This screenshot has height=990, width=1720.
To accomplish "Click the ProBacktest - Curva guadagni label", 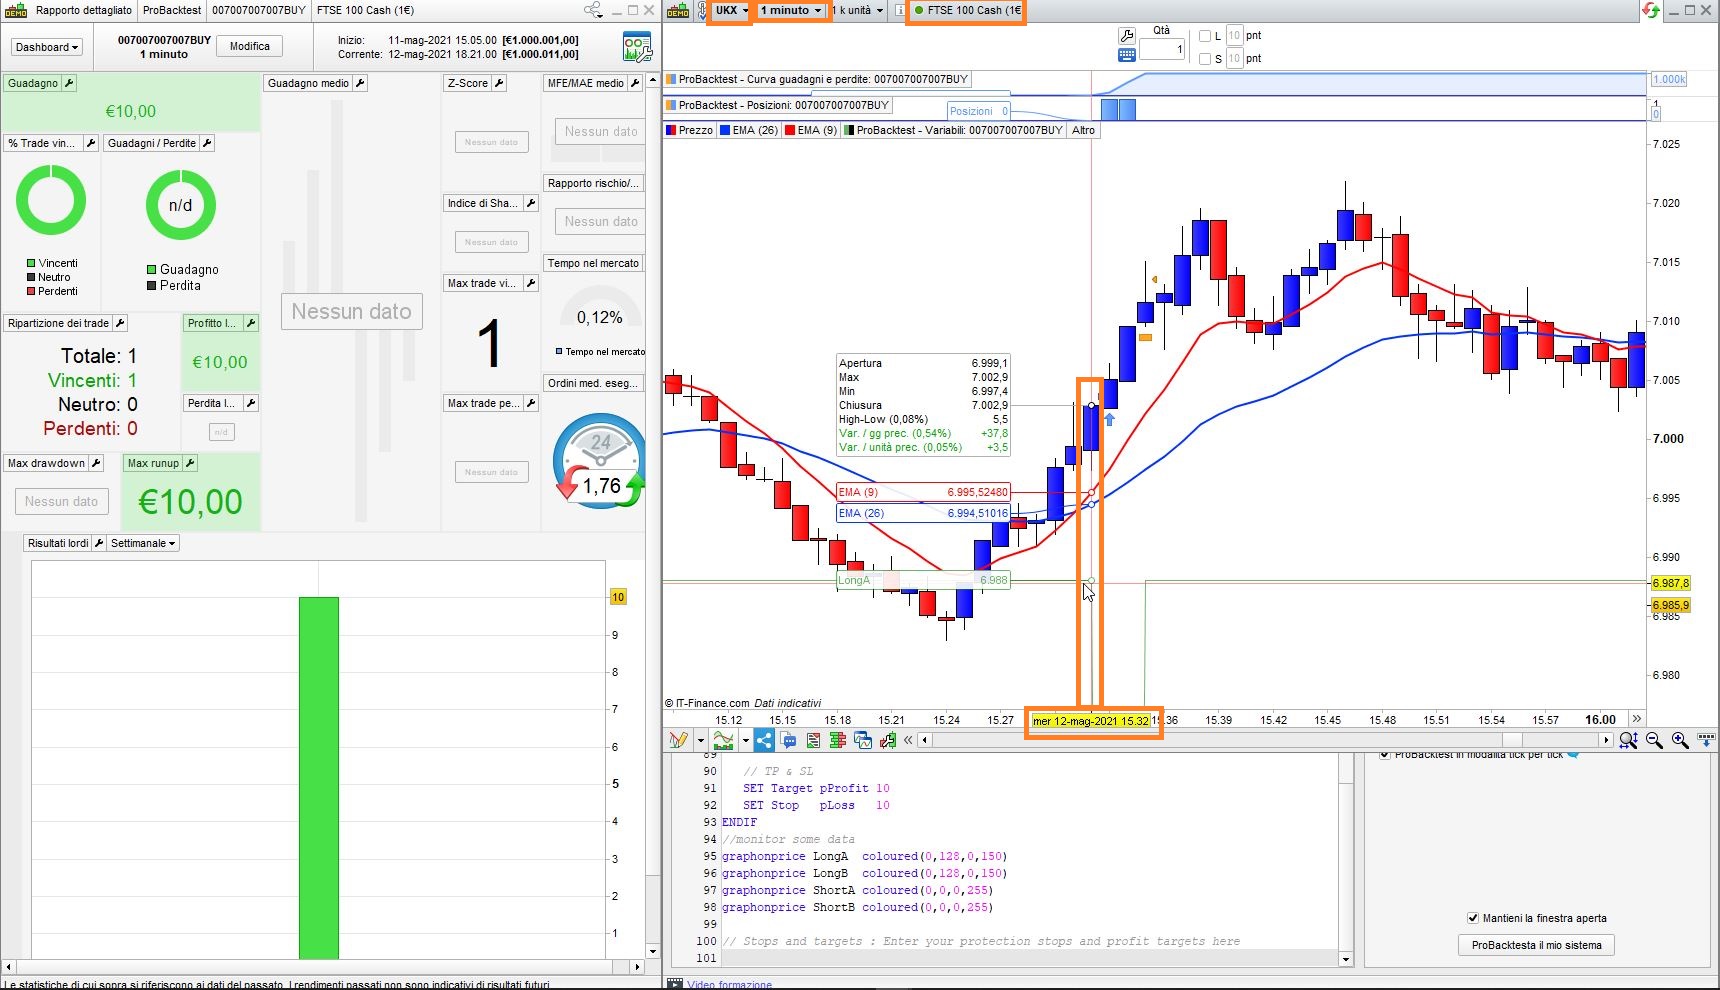I will pyautogui.click(x=816, y=79).
